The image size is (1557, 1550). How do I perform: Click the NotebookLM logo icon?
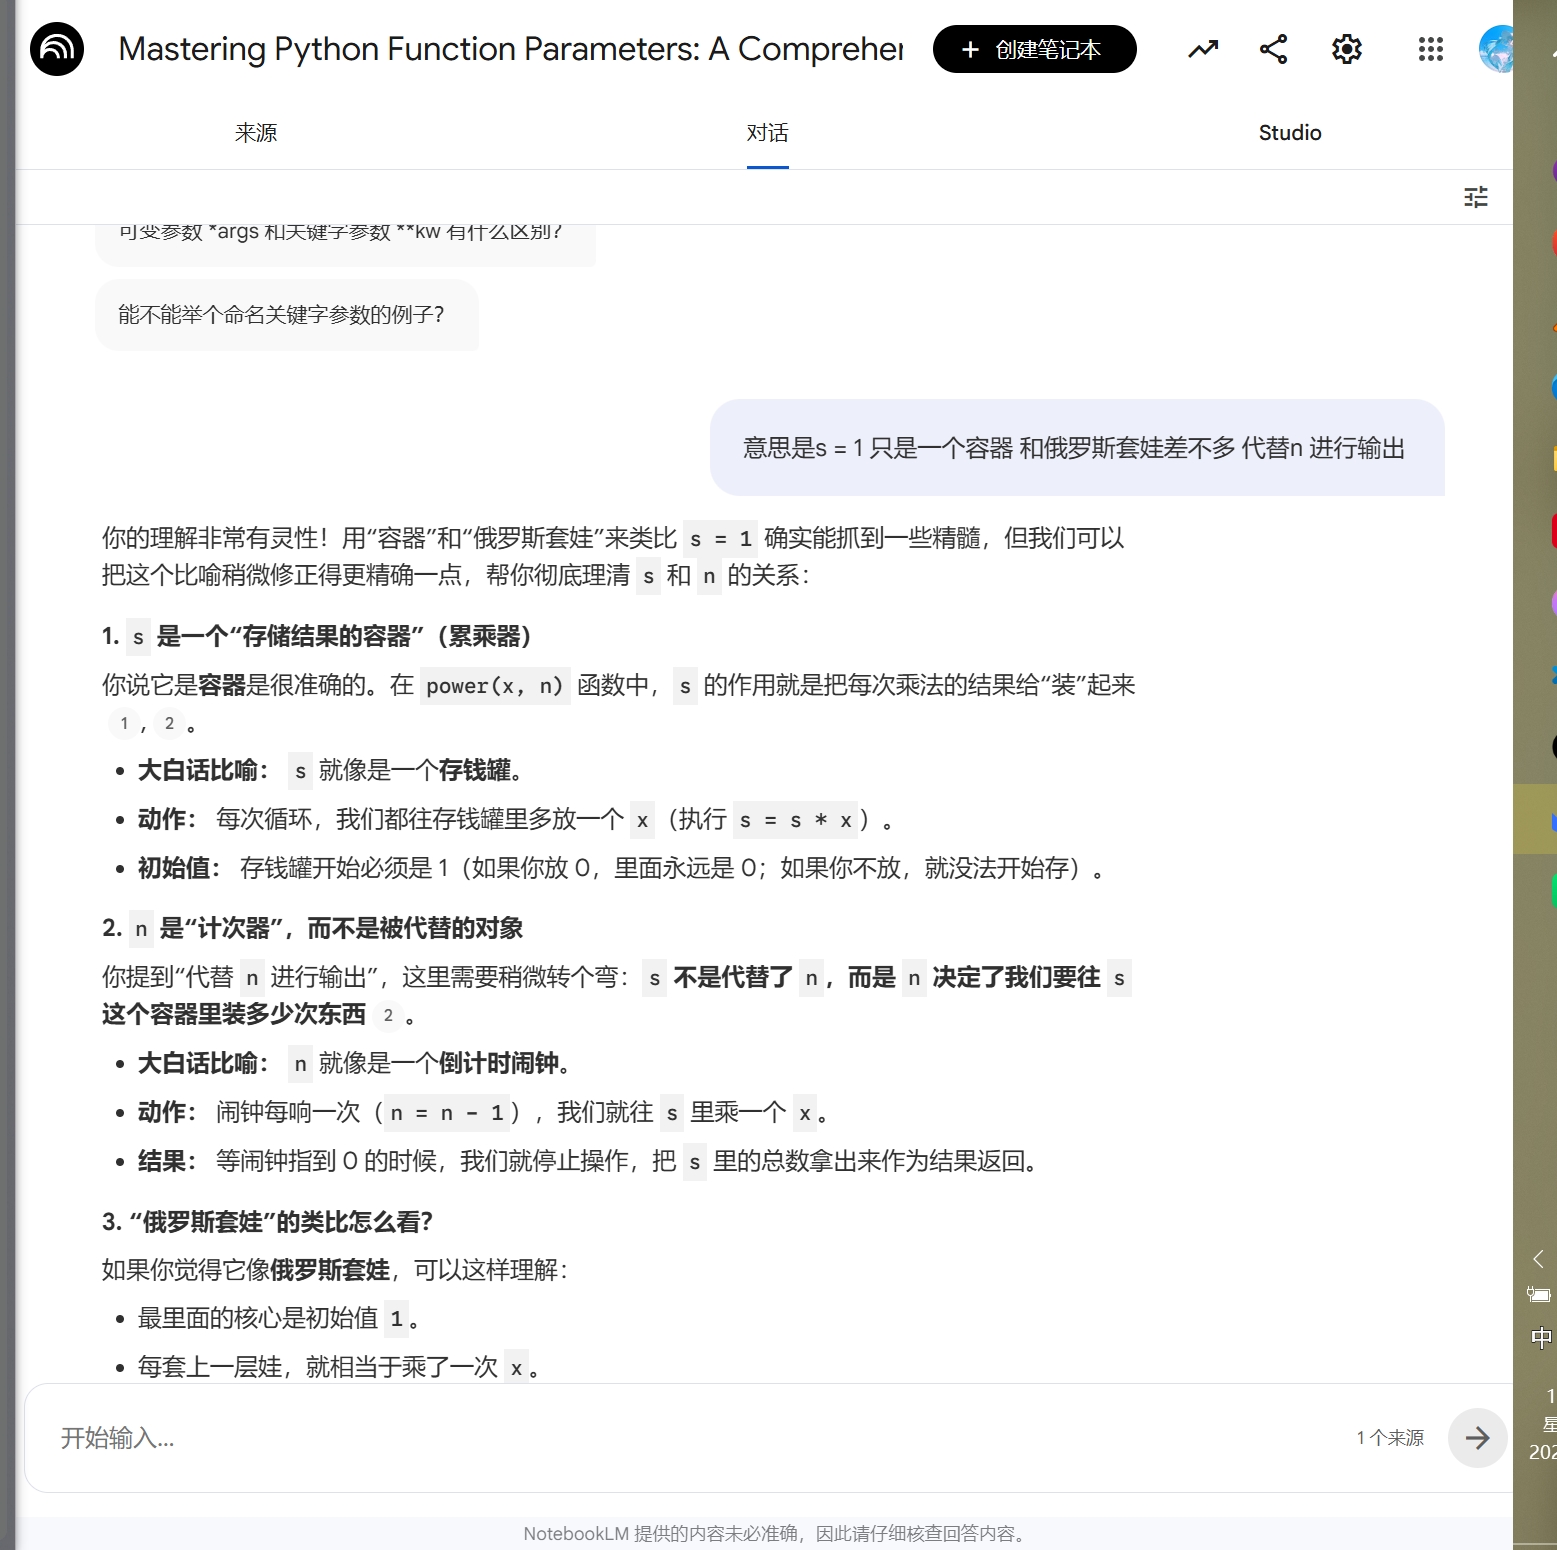pos(57,49)
